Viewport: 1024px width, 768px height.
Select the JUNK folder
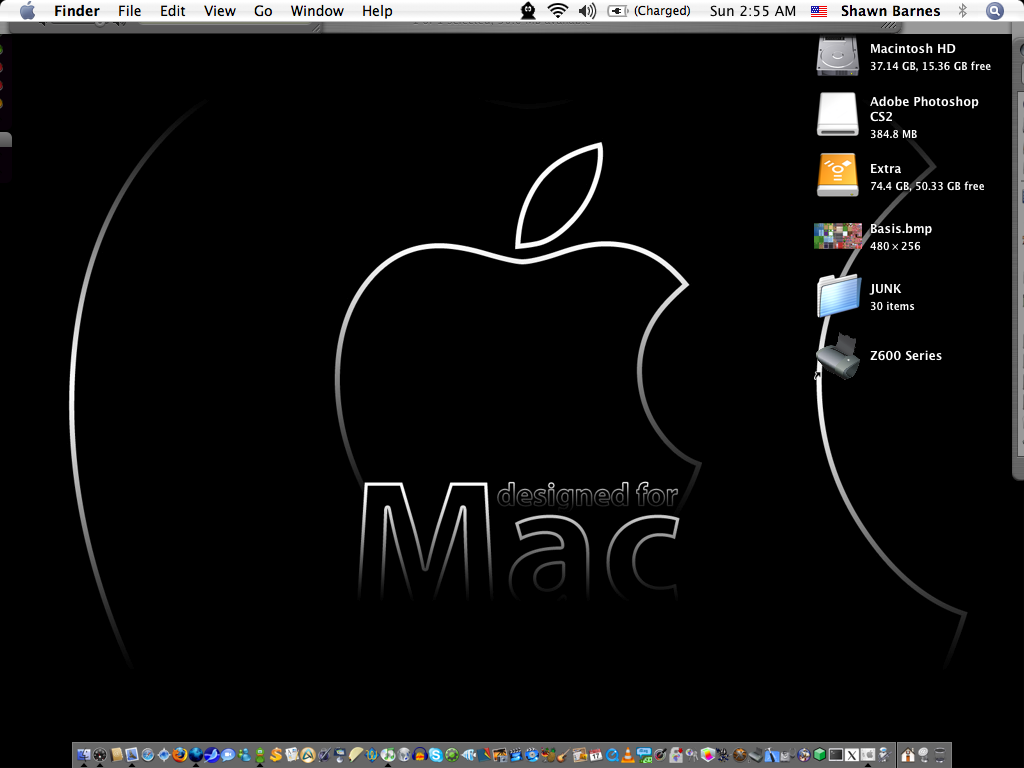[838, 296]
